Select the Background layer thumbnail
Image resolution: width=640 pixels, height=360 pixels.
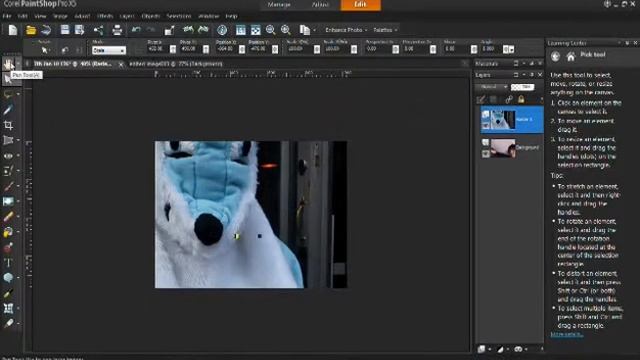coord(503,147)
